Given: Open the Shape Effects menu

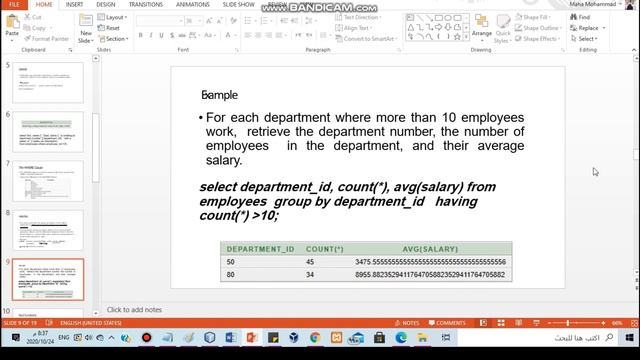Looking at the screenshot, I should tap(538, 39).
